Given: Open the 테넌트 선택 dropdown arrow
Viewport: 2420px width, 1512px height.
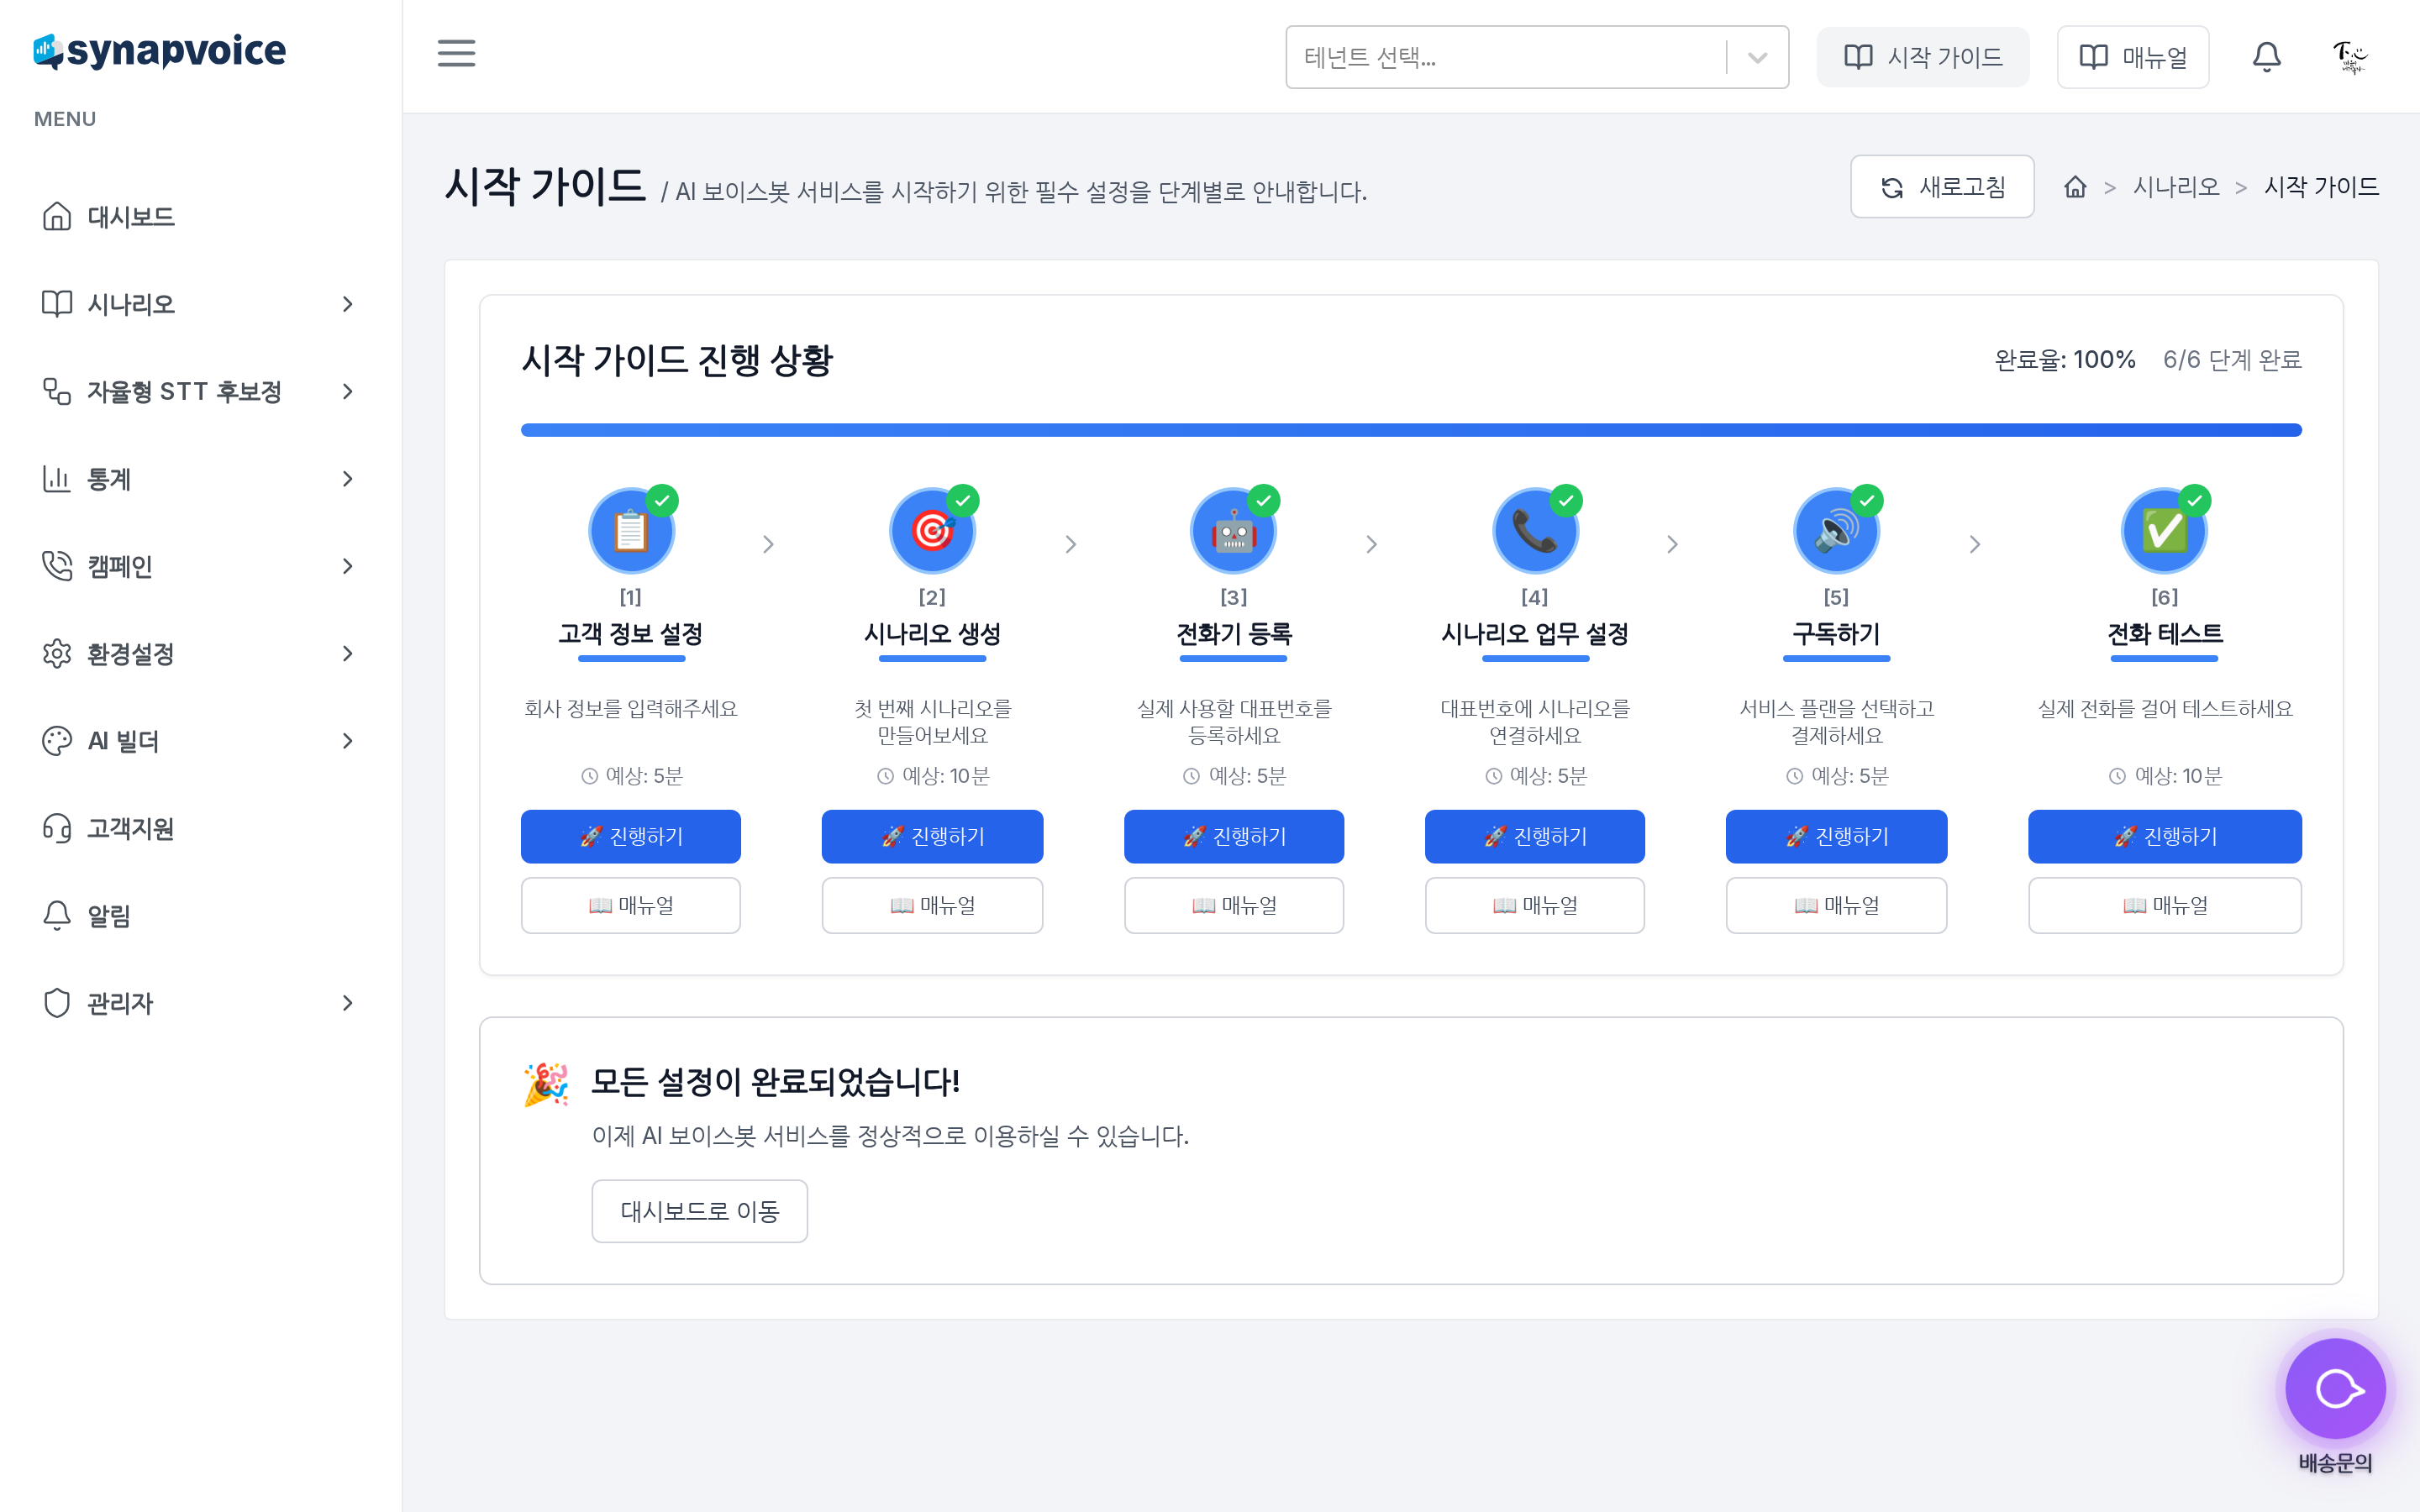Looking at the screenshot, I should tap(1757, 57).
